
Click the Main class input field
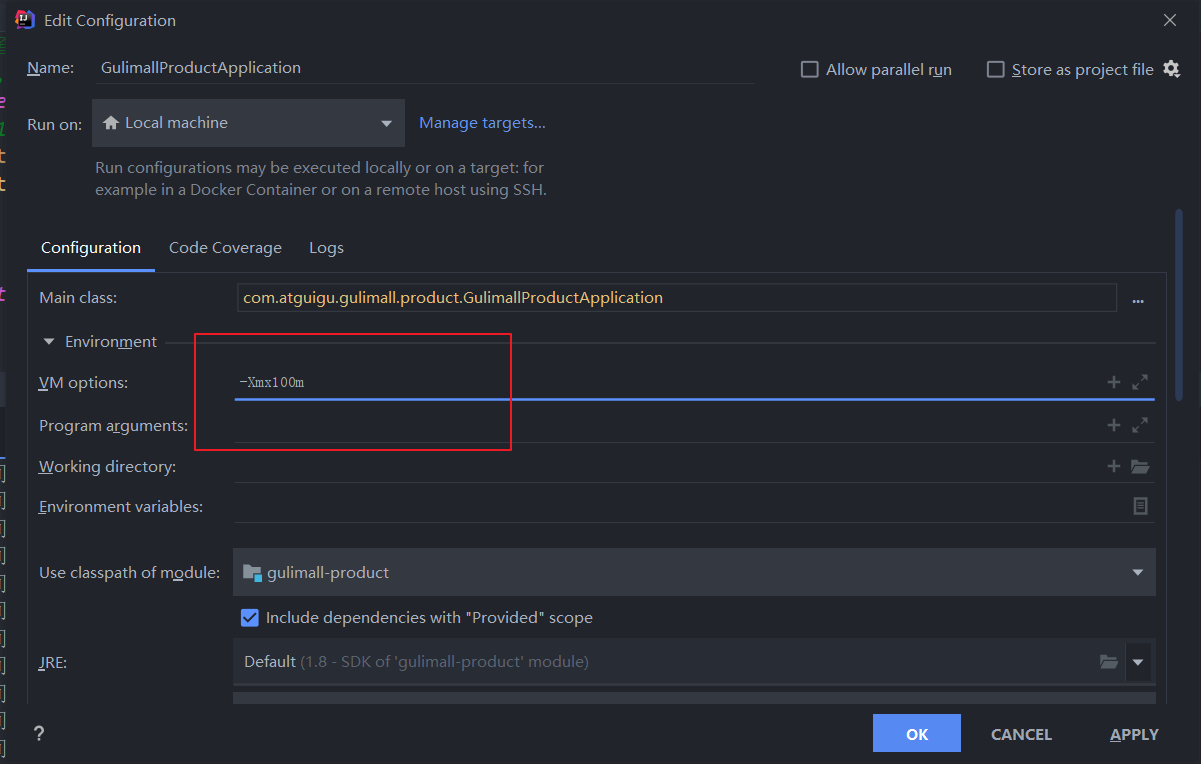click(x=675, y=297)
